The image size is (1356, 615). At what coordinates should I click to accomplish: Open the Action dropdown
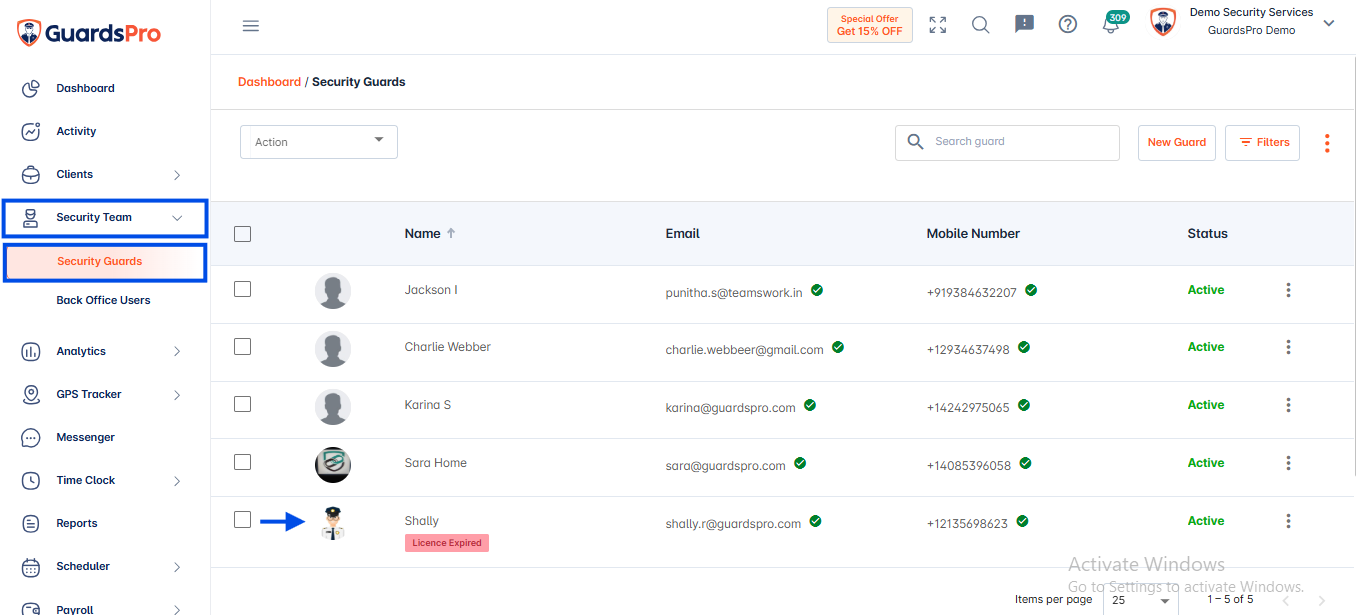pos(319,142)
